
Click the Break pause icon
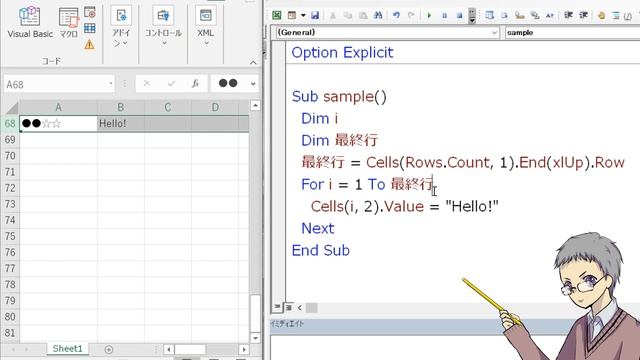444,16
